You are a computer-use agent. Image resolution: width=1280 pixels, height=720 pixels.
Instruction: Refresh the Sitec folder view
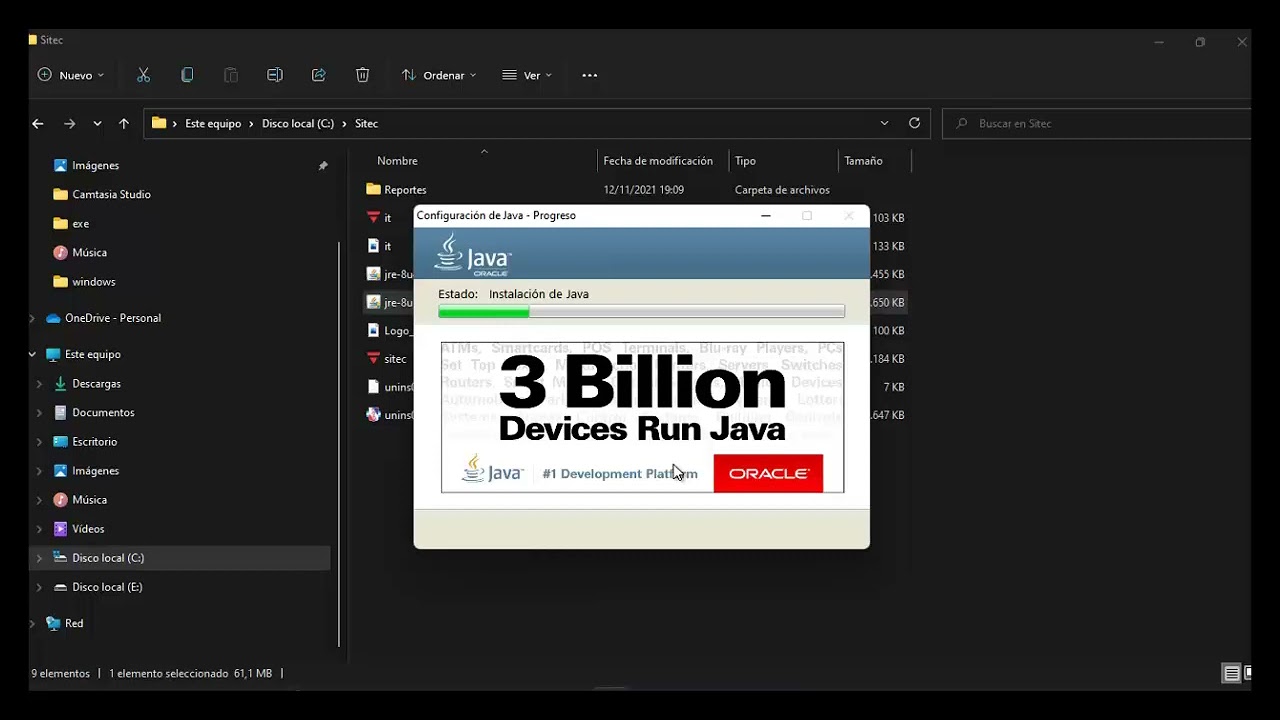click(914, 123)
